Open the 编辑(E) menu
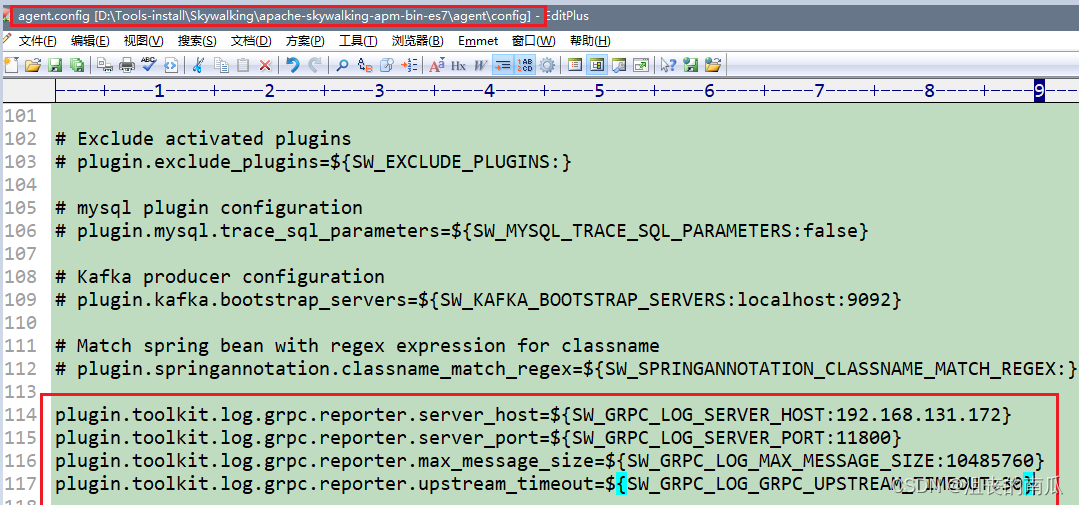Image resolution: width=1079 pixels, height=505 pixels. coord(90,41)
